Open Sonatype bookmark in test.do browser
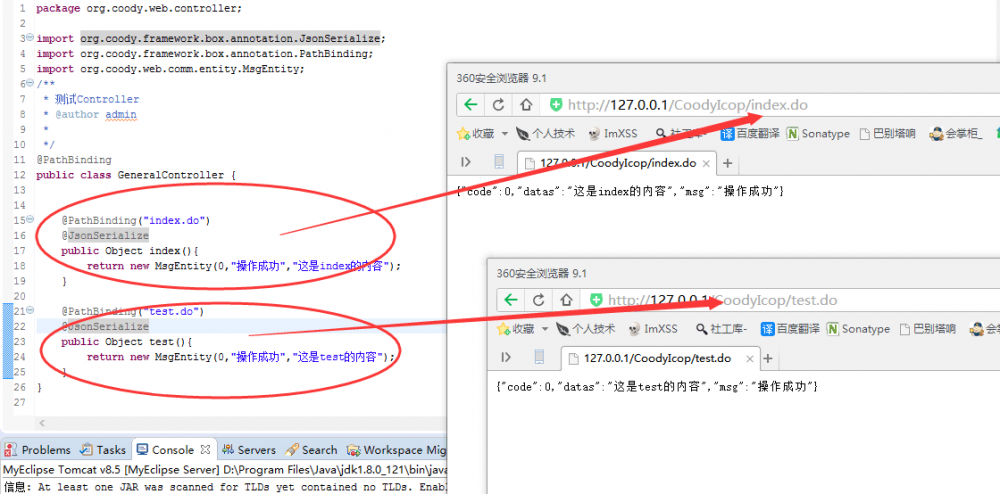Viewport: 1000px width, 494px height. click(x=858, y=329)
